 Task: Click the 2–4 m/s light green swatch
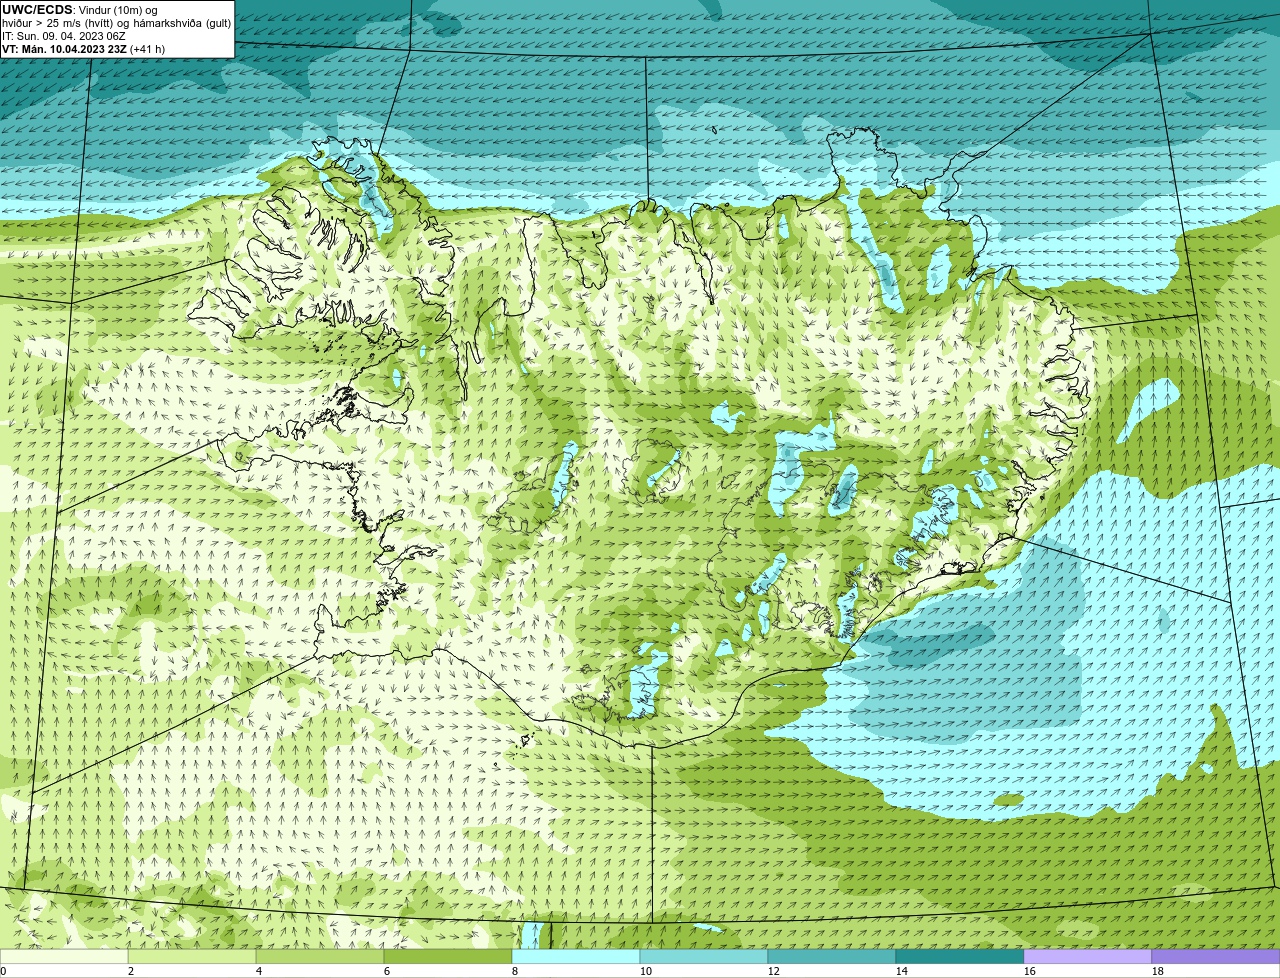(192, 956)
